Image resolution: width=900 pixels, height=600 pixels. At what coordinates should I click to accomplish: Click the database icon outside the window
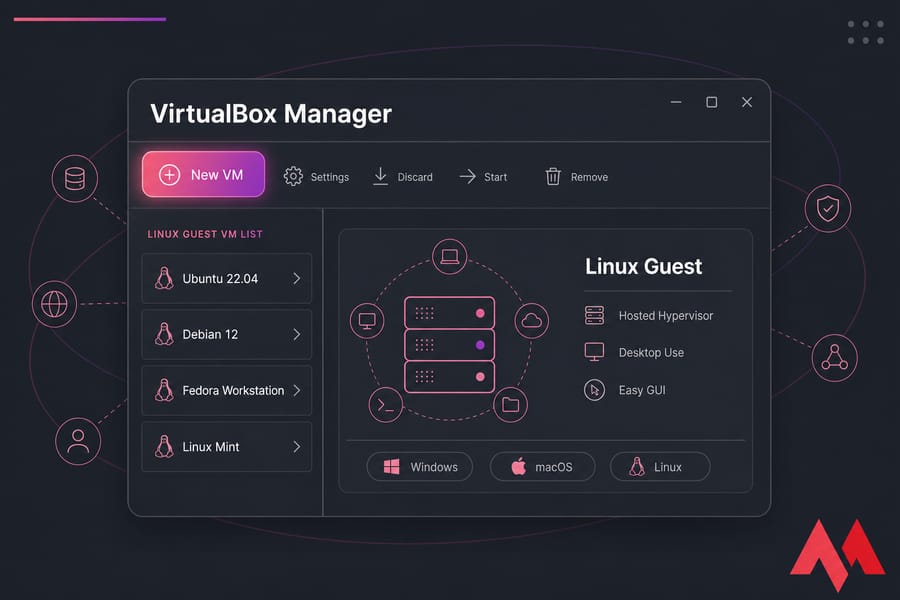tap(75, 179)
